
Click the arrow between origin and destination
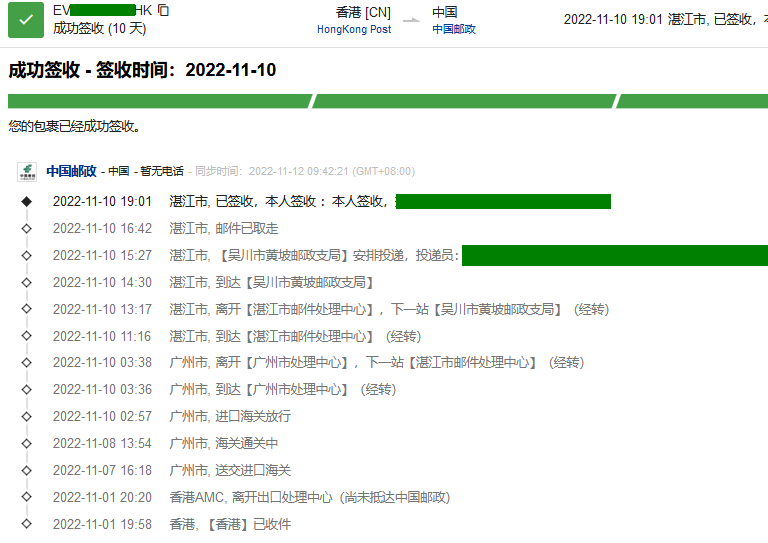pyautogui.click(x=412, y=19)
